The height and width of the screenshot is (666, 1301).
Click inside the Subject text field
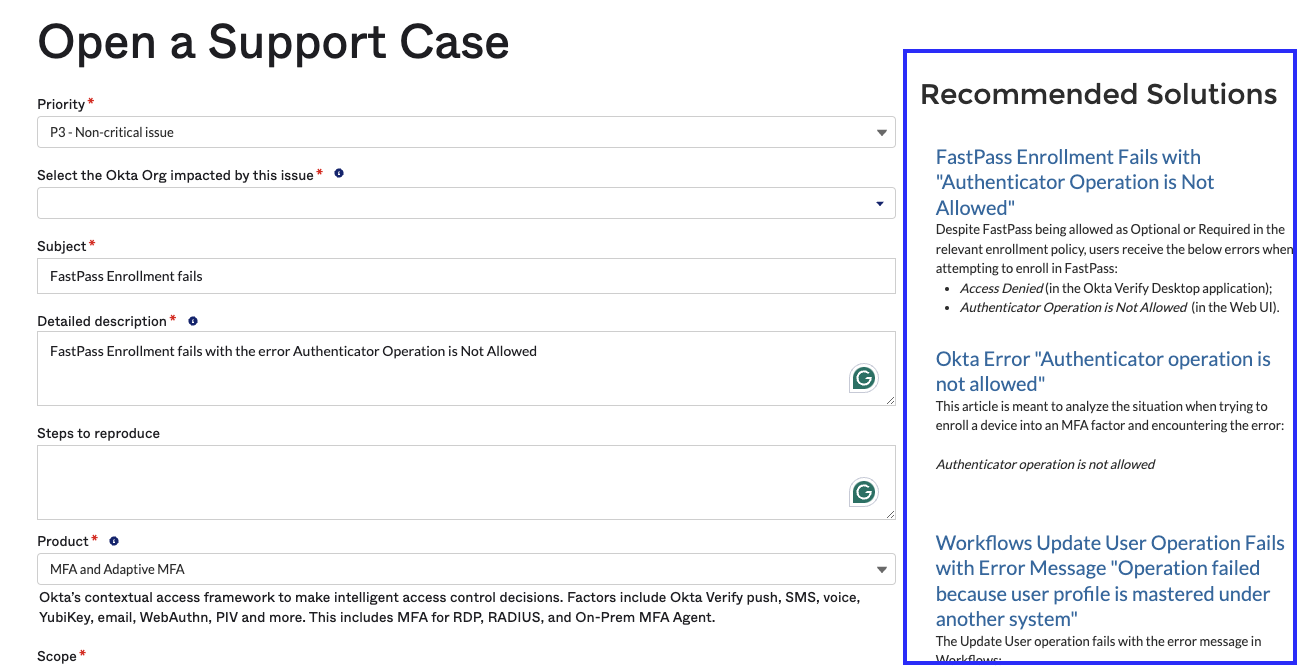[466, 275]
